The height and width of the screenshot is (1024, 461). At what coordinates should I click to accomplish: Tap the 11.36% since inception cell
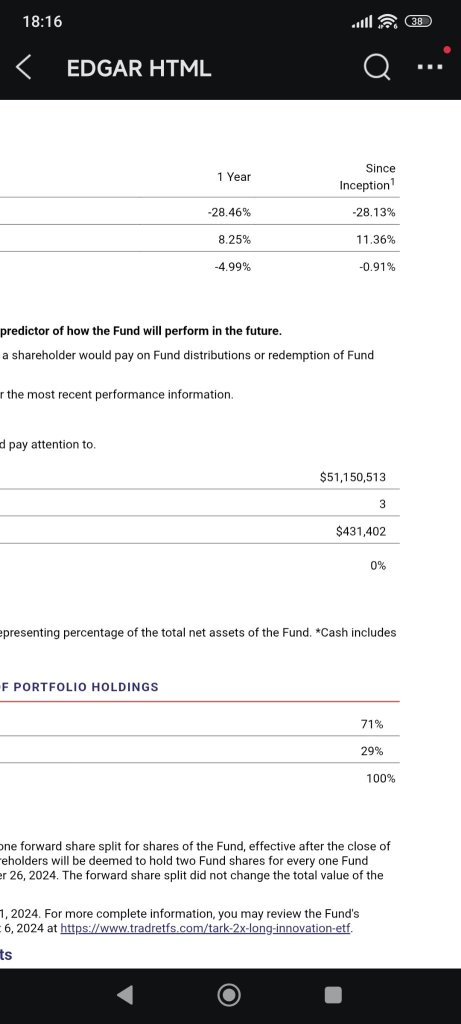click(375, 240)
